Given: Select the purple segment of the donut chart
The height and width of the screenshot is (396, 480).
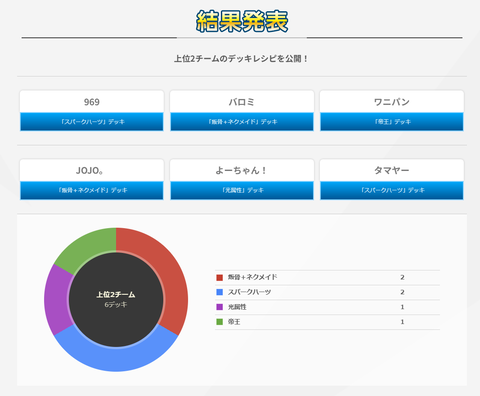Looking at the screenshot, I should [x=57, y=299].
